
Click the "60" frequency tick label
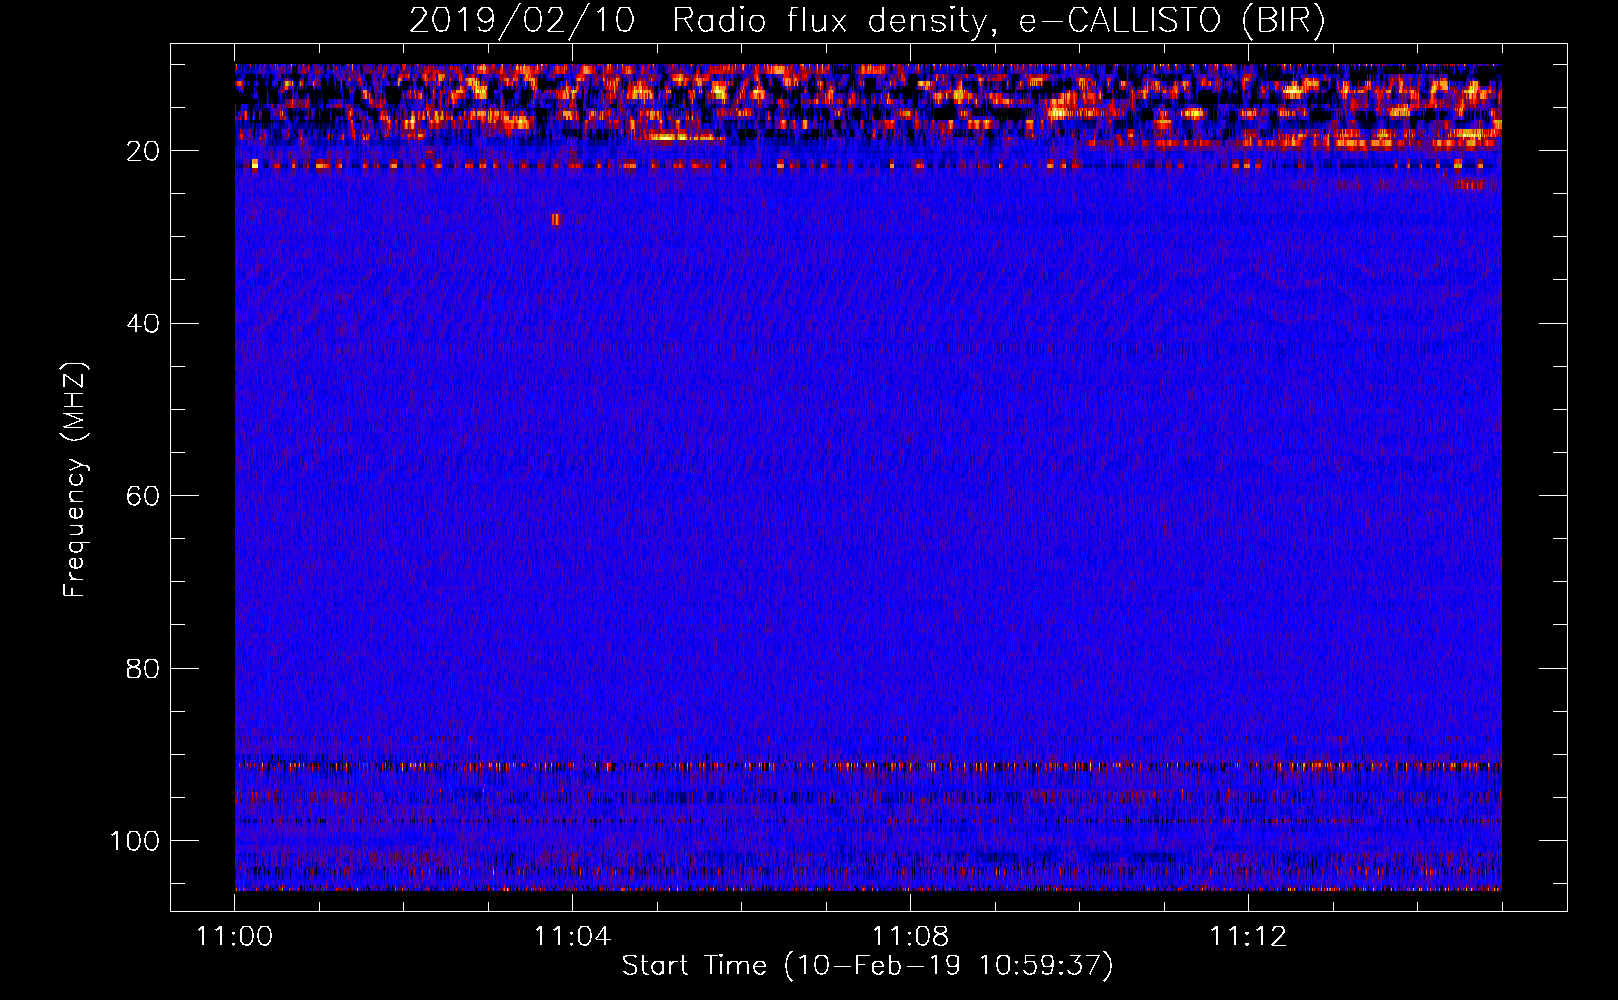[143, 496]
